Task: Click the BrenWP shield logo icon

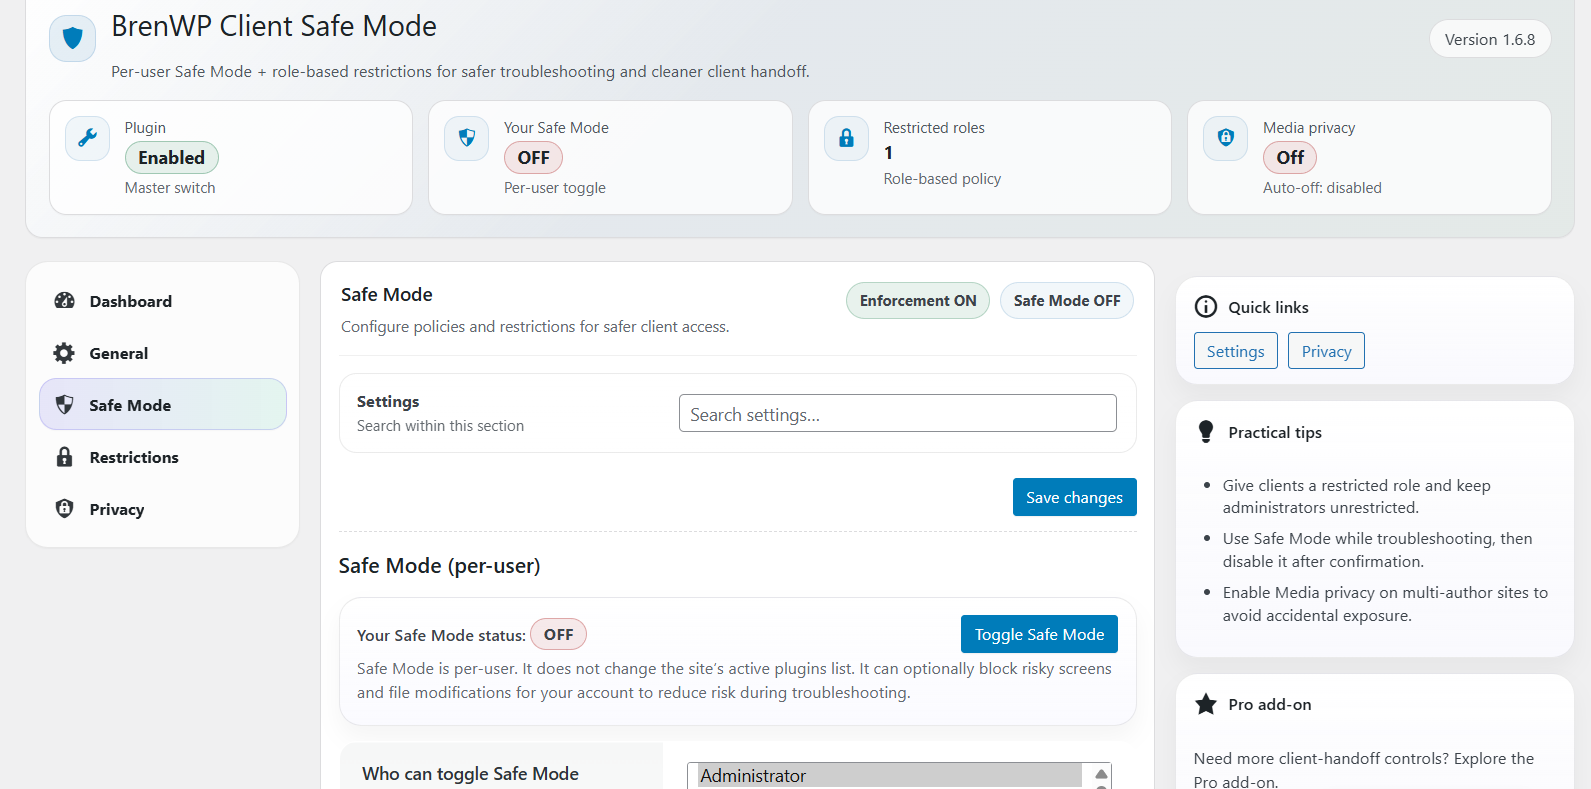Action: (72, 39)
